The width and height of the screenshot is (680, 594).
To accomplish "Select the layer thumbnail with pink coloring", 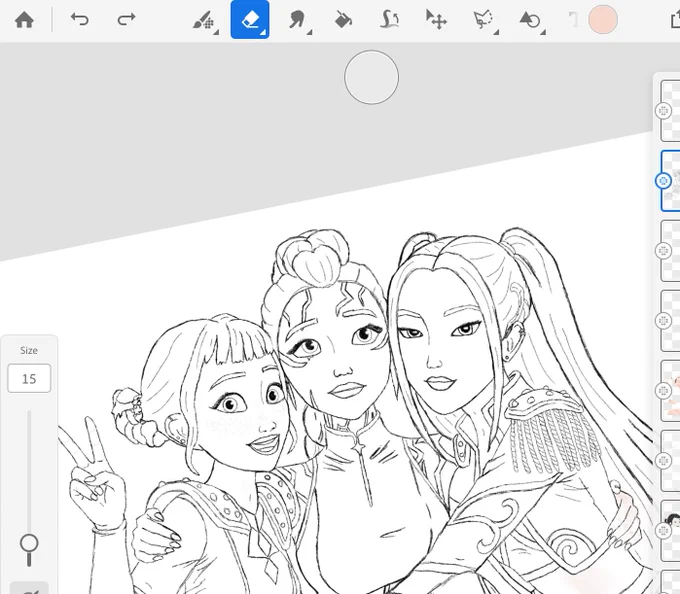I will [670, 391].
